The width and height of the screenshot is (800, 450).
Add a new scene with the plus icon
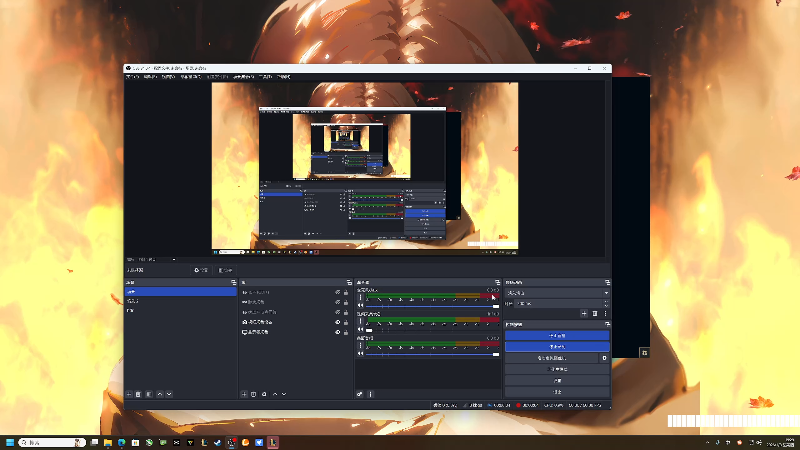tap(129, 394)
